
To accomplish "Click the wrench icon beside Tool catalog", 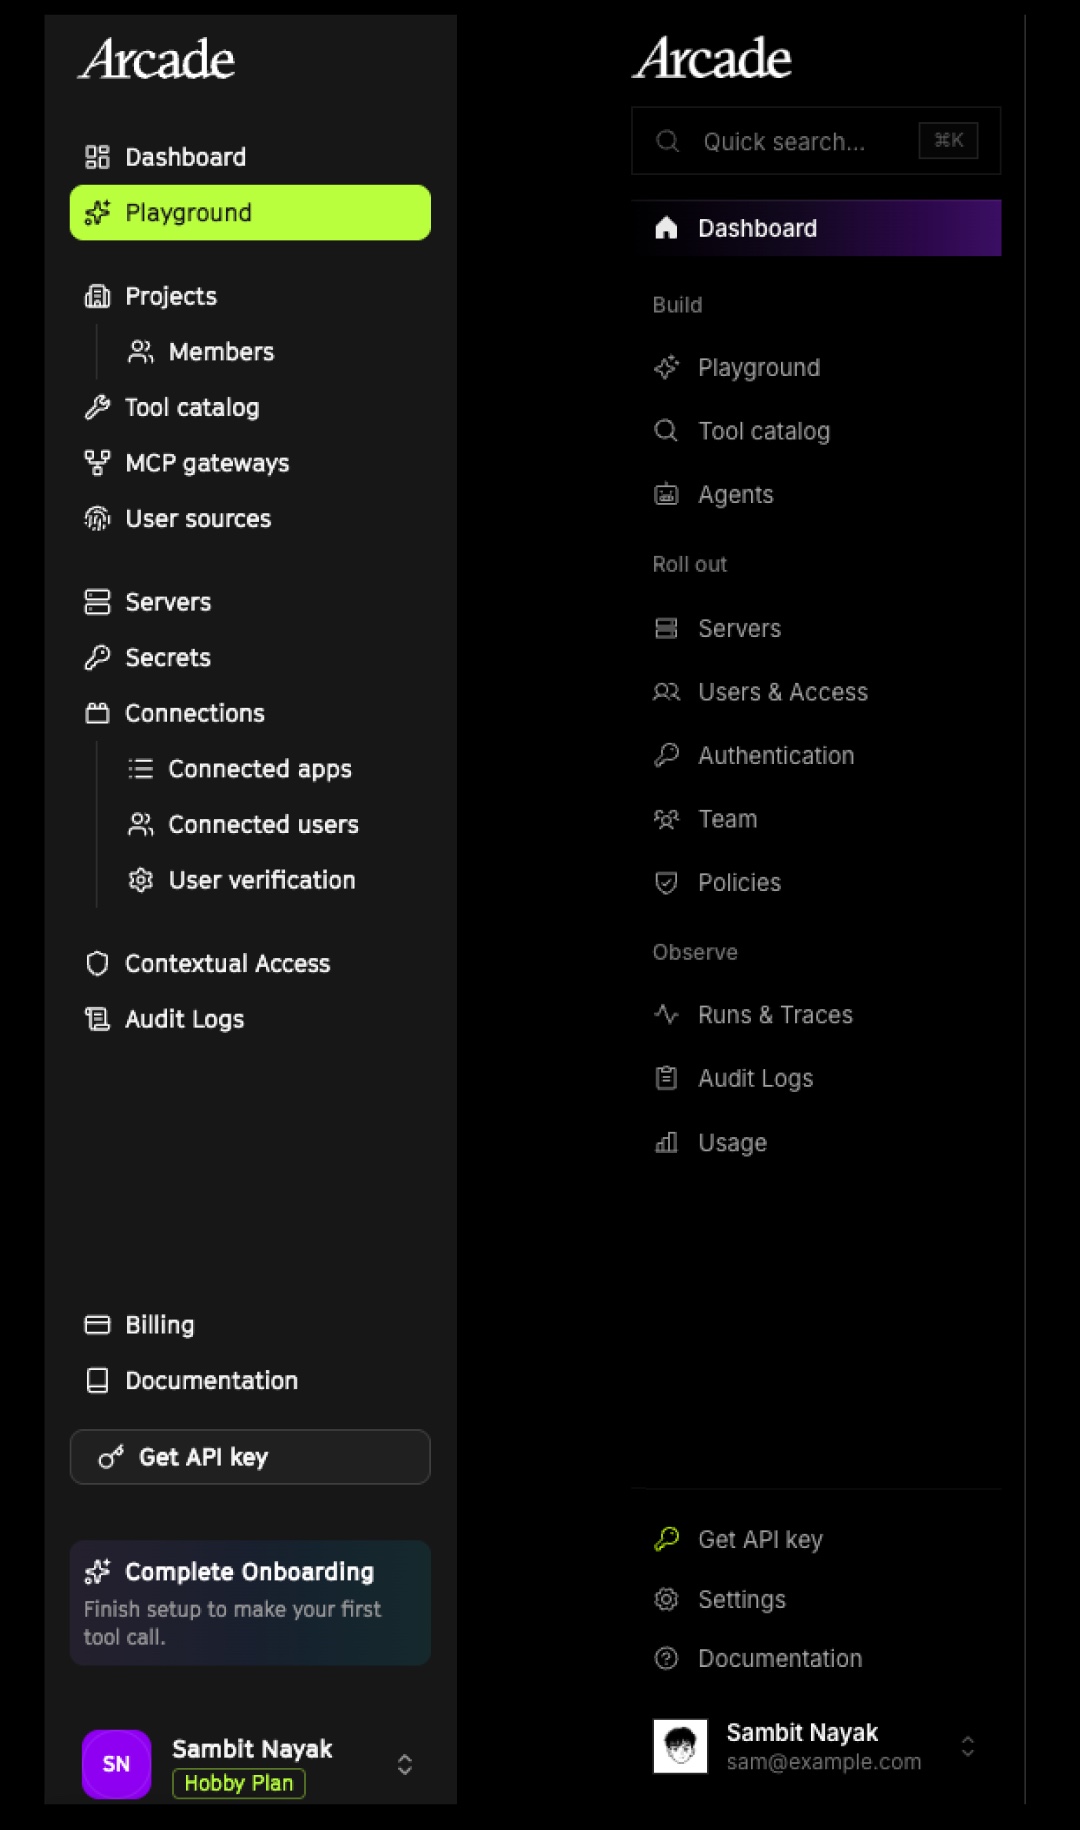I will pos(97,407).
